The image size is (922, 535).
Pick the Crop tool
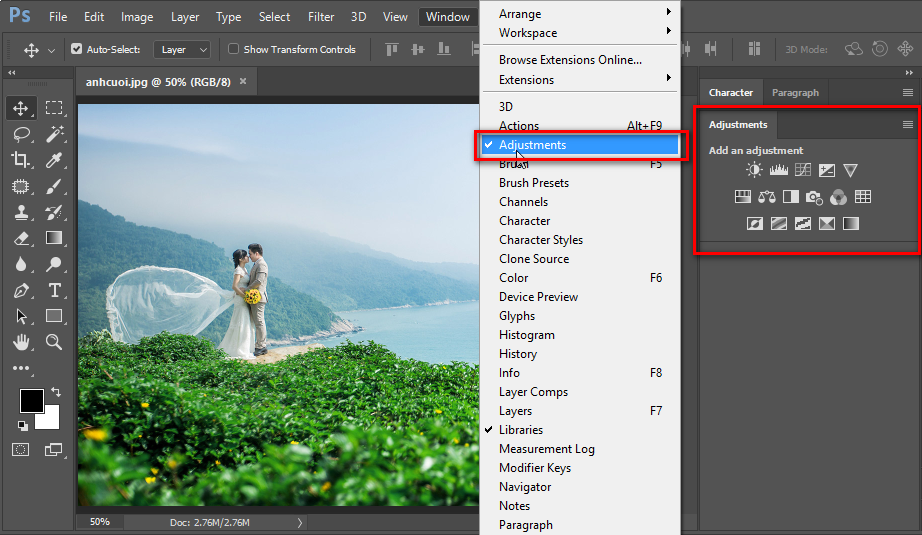tap(21, 160)
